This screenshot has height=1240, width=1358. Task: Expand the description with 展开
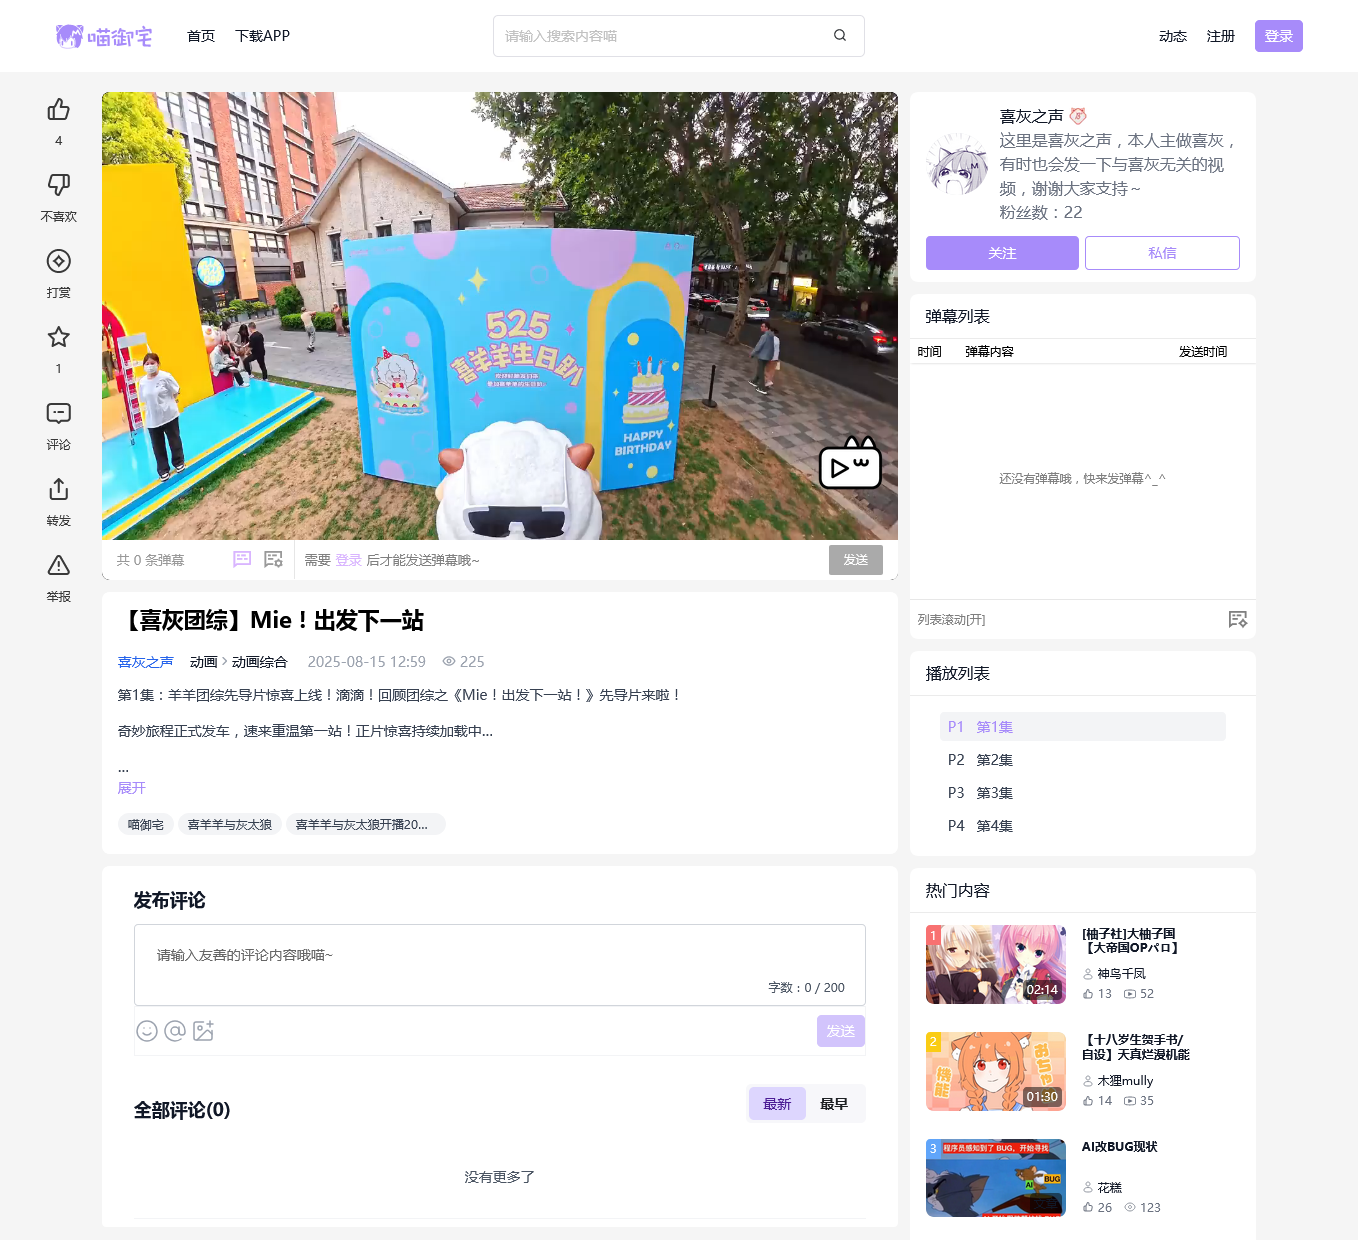(131, 788)
